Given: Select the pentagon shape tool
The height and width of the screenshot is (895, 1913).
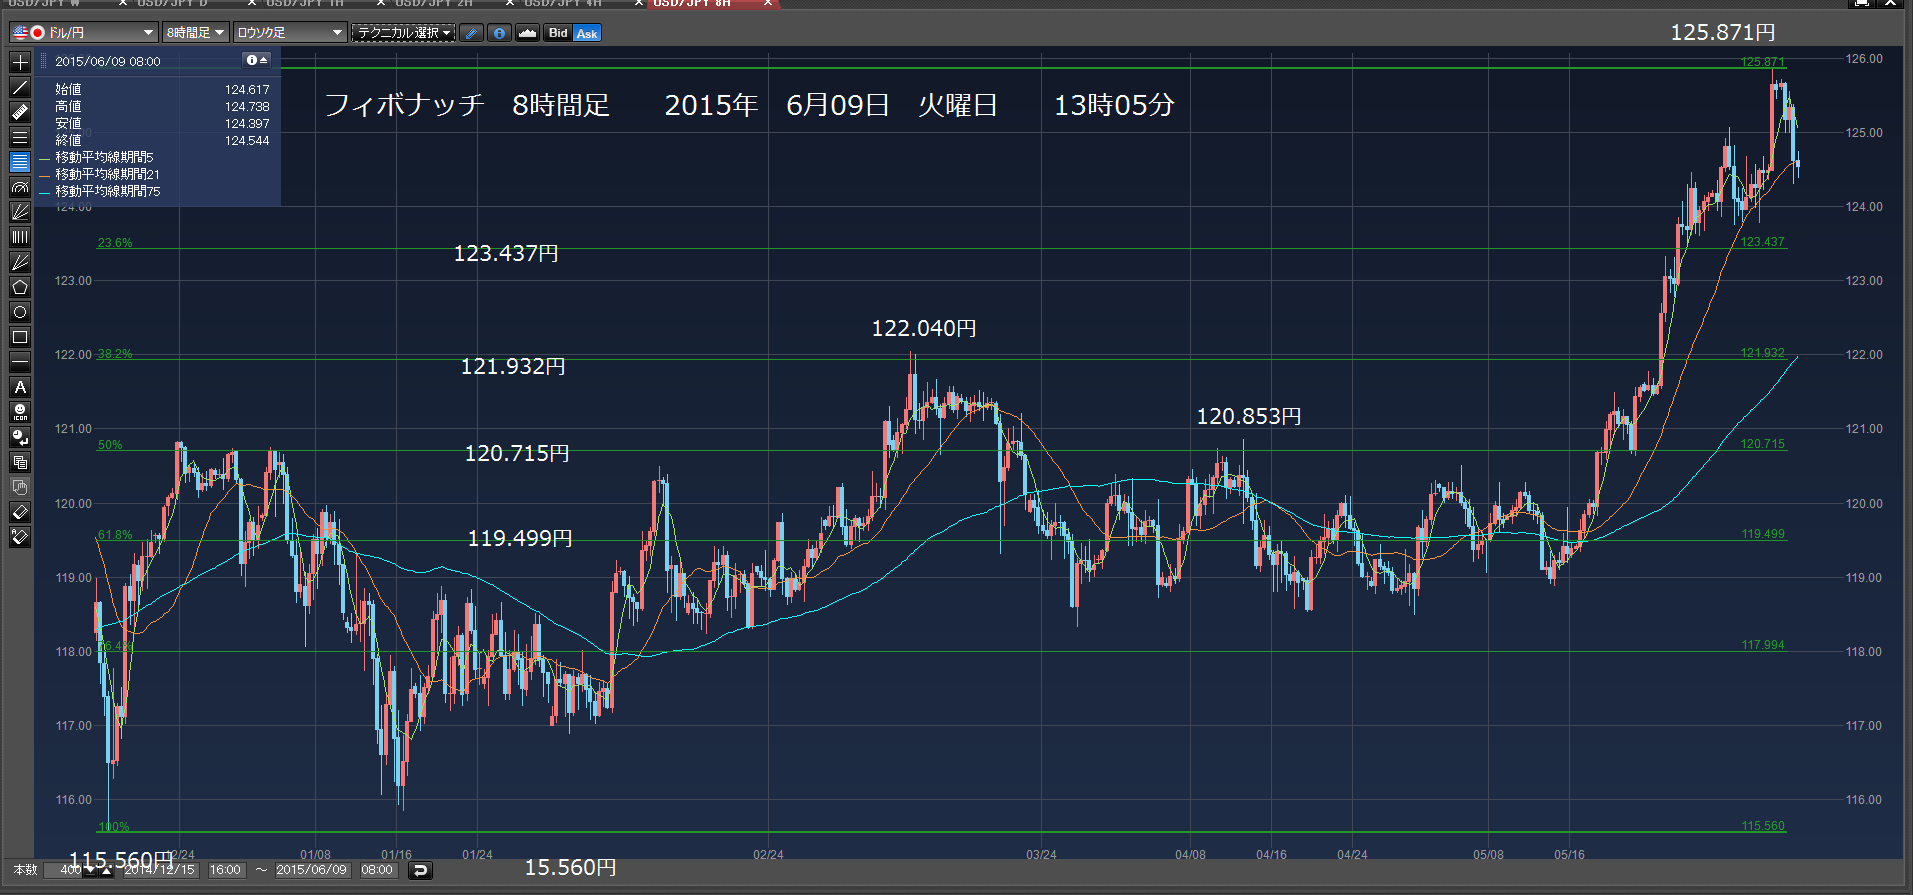Looking at the screenshot, I should [20, 287].
